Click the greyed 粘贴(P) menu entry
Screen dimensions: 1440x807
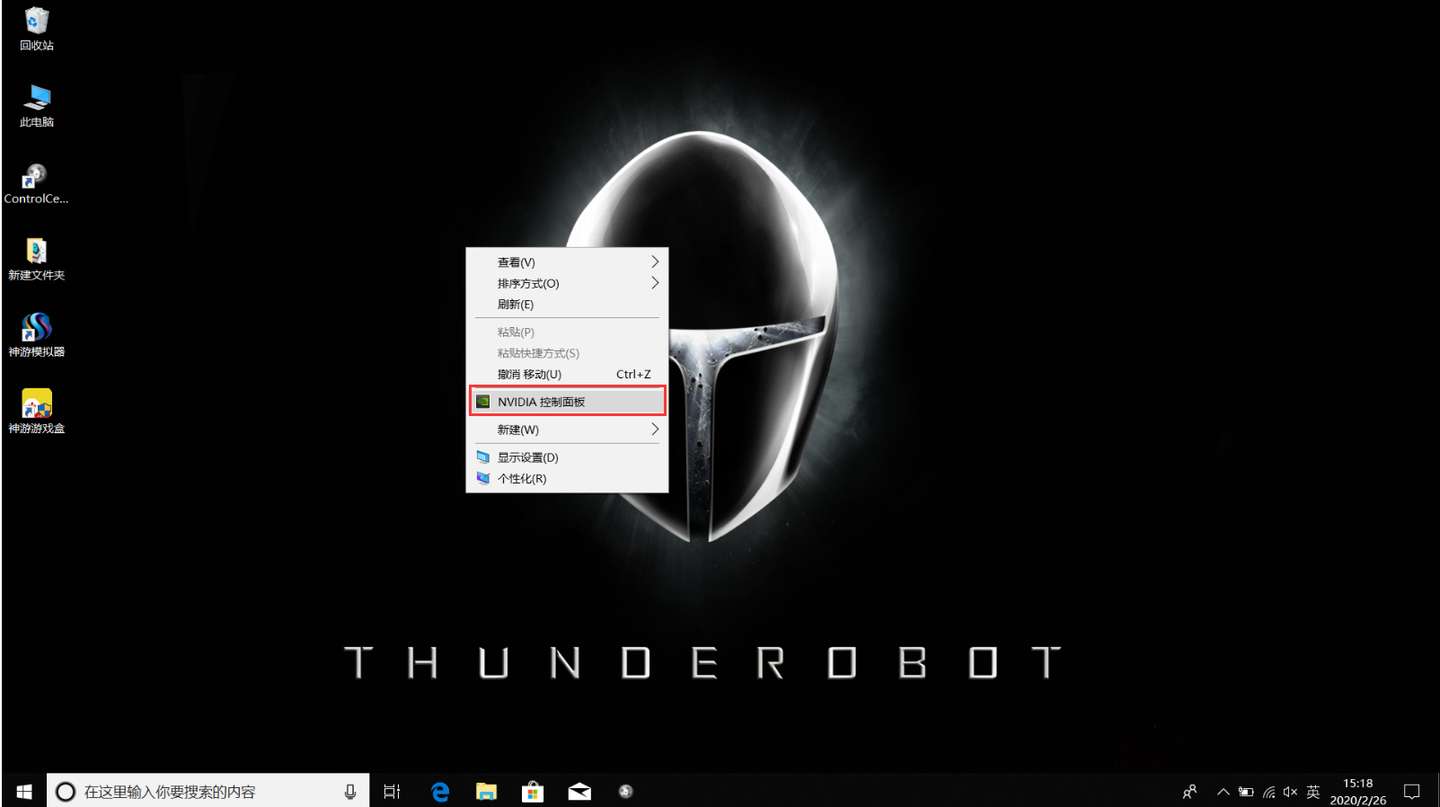coord(567,332)
